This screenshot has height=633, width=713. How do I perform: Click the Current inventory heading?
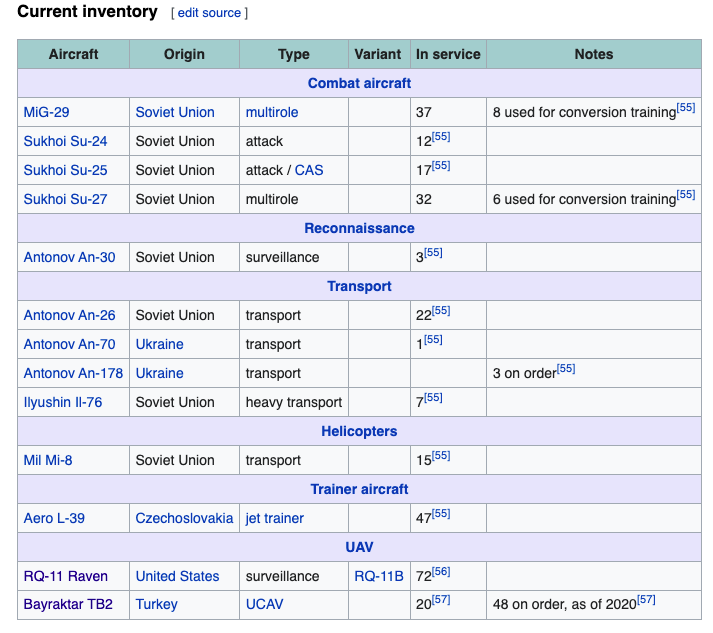(87, 11)
